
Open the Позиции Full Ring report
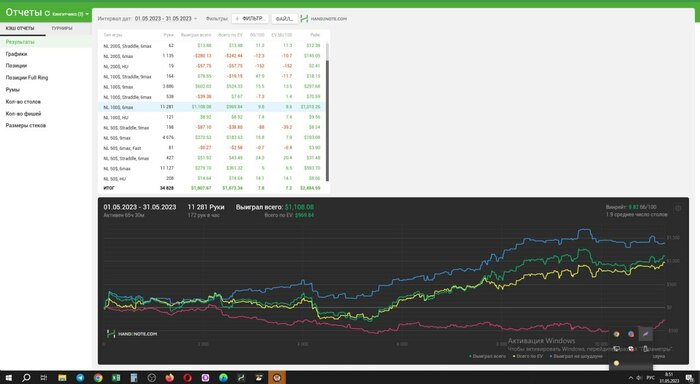click(x=46, y=78)
